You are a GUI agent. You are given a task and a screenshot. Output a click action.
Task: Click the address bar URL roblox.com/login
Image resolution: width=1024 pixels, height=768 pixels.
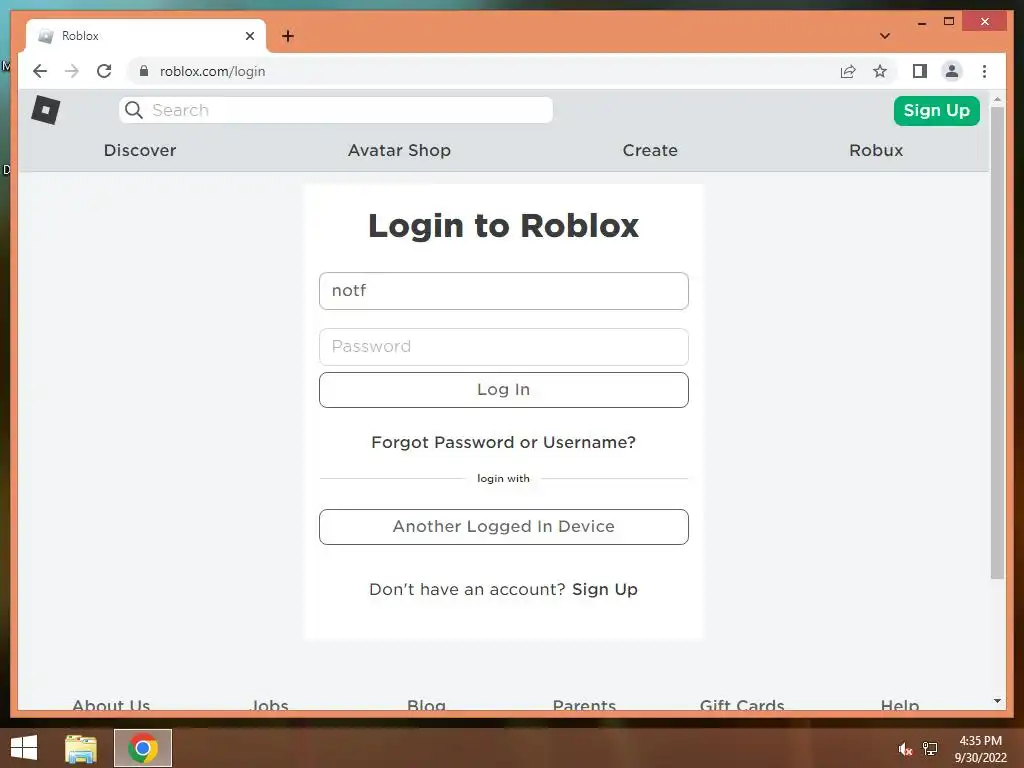pos(212,71)
